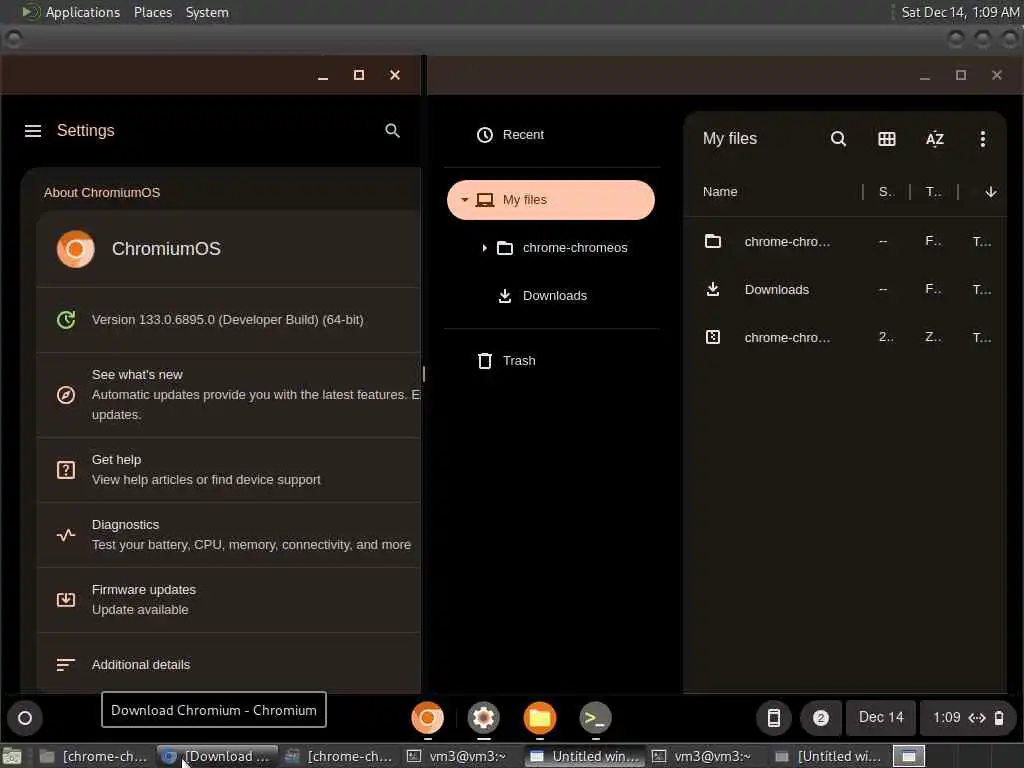
Task: Open See what's new entry
Action: pyautogui.click(x=229, y=394)
